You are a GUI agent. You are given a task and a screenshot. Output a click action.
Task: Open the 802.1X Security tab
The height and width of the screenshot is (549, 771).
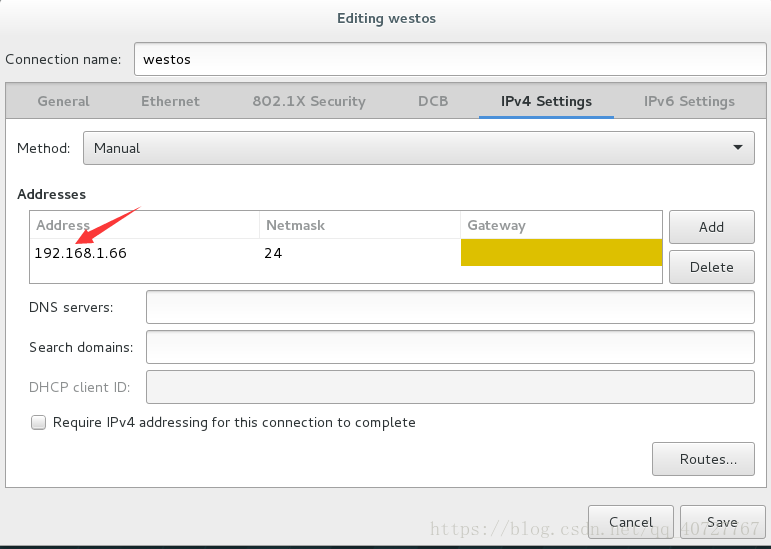pos(309,101)
